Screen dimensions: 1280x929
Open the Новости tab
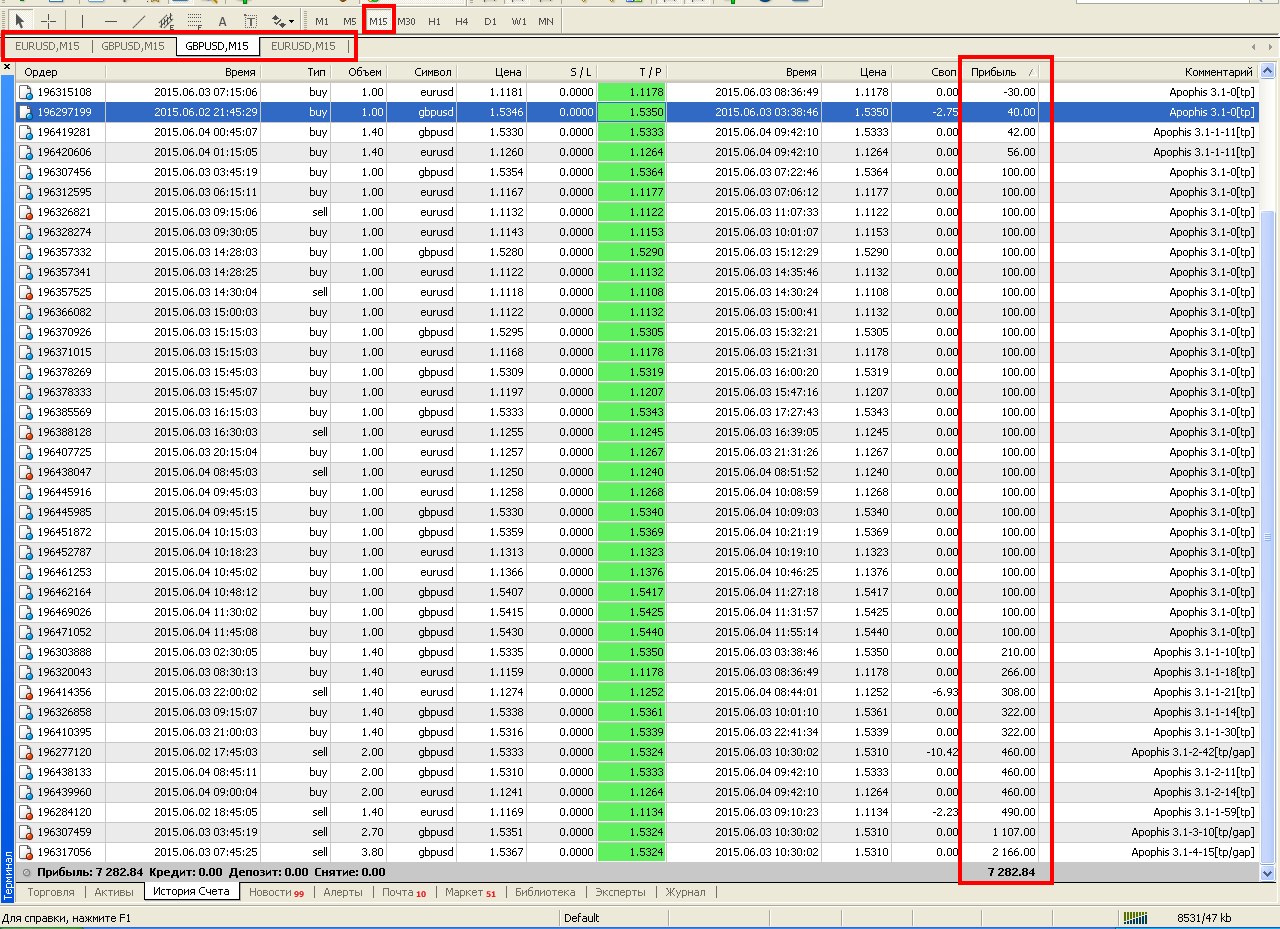[x=276, y=892]
